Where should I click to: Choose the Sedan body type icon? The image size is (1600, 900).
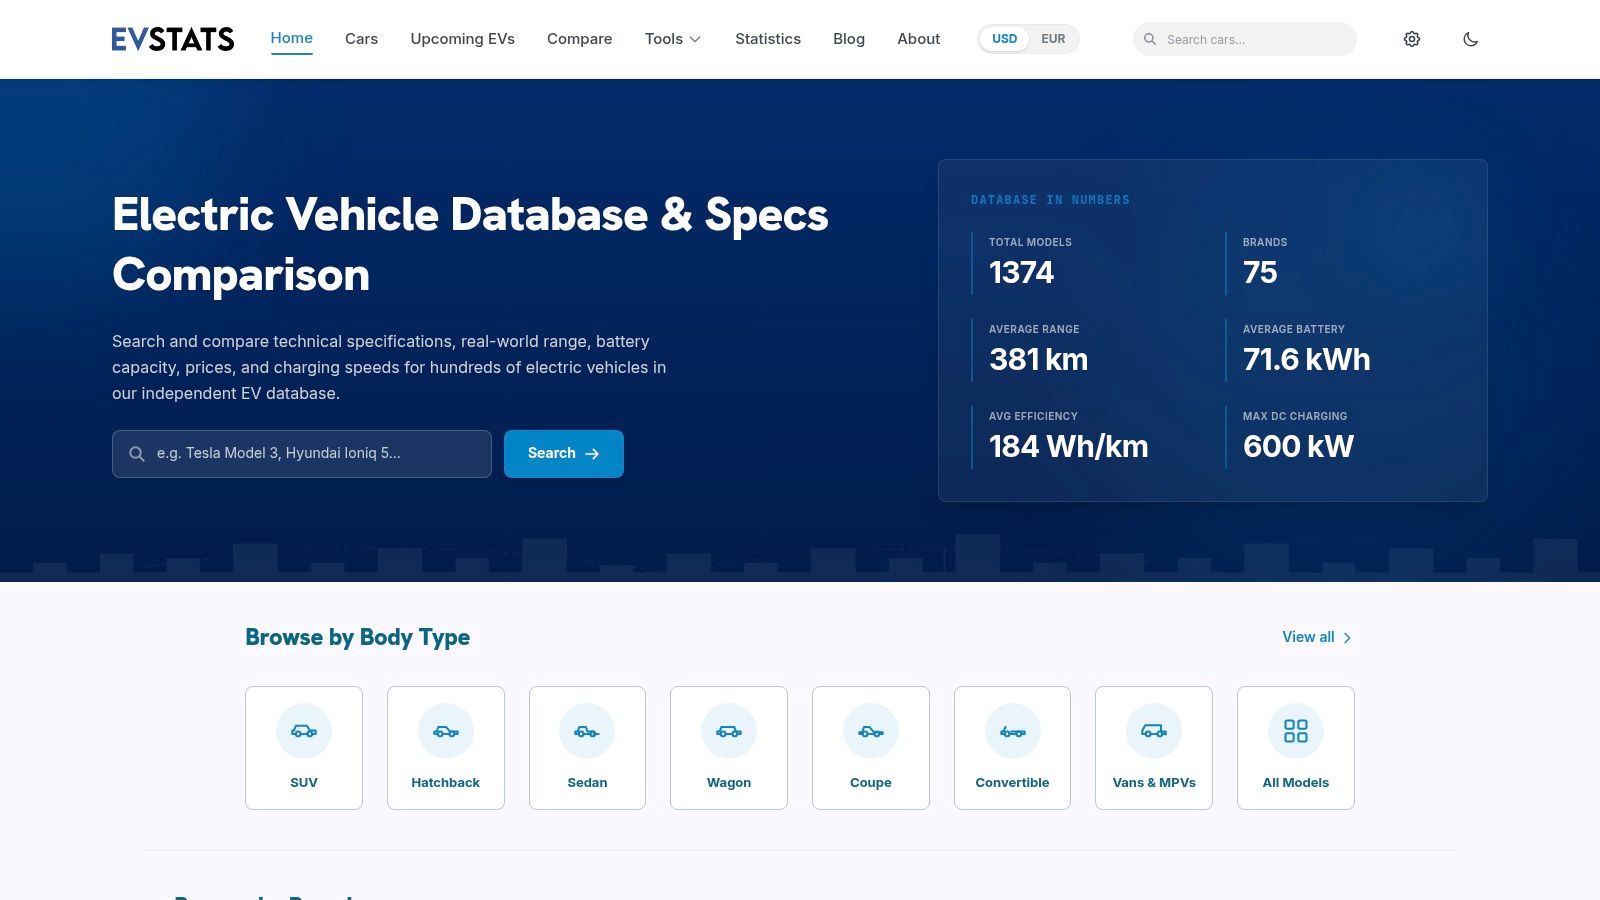(587, 731)
